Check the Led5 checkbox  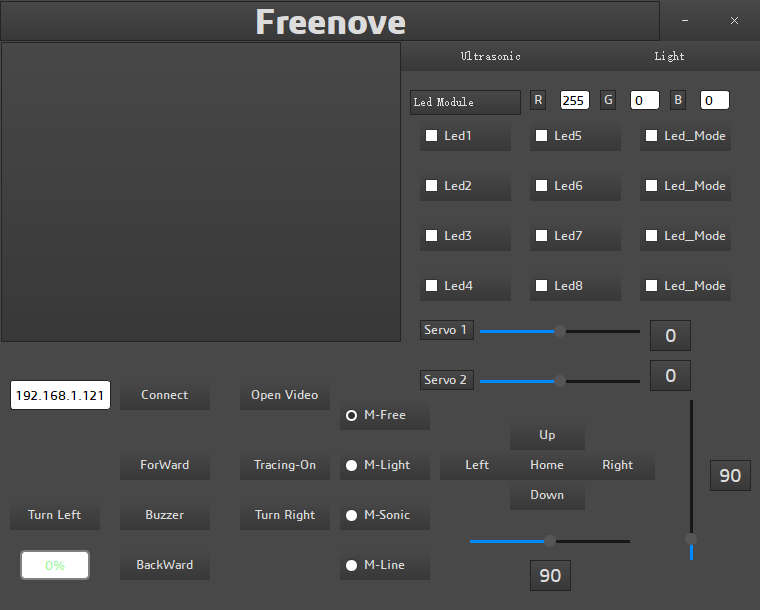(541, 136)
